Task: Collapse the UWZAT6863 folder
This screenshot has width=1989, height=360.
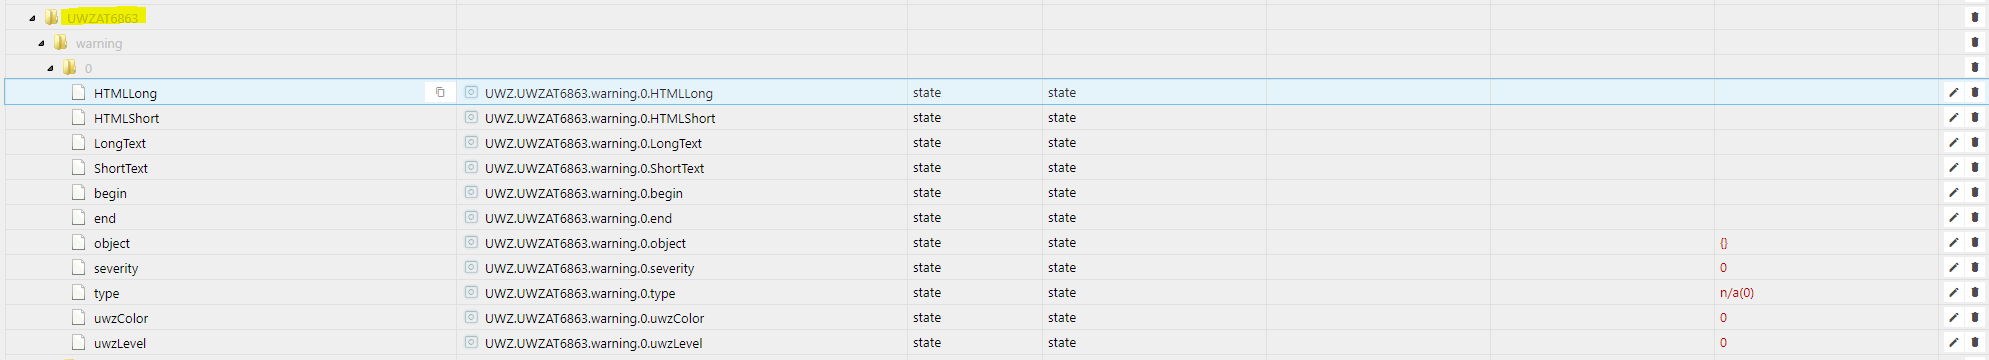Action: click(x=32, y=18)
